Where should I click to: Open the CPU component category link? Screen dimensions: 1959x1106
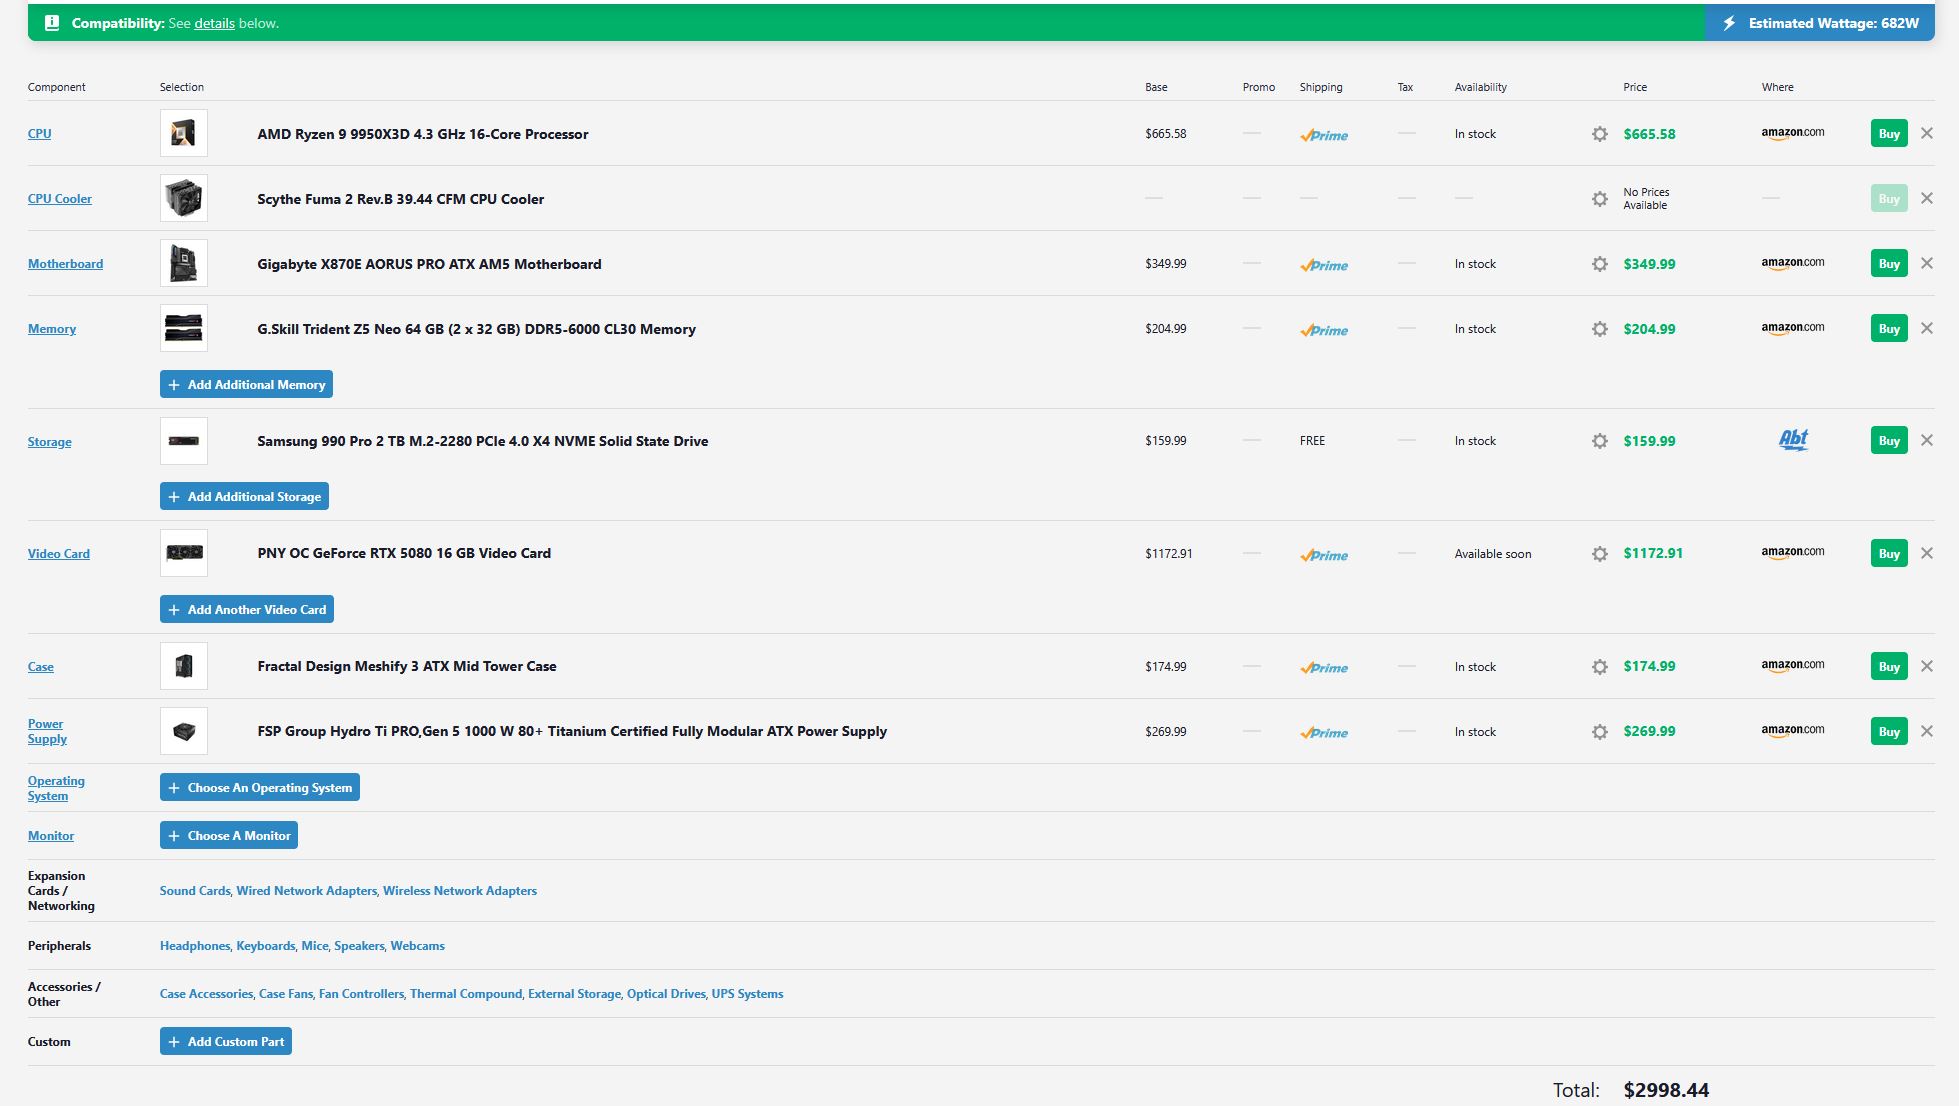pyautogui.click(x=39, y=133)
